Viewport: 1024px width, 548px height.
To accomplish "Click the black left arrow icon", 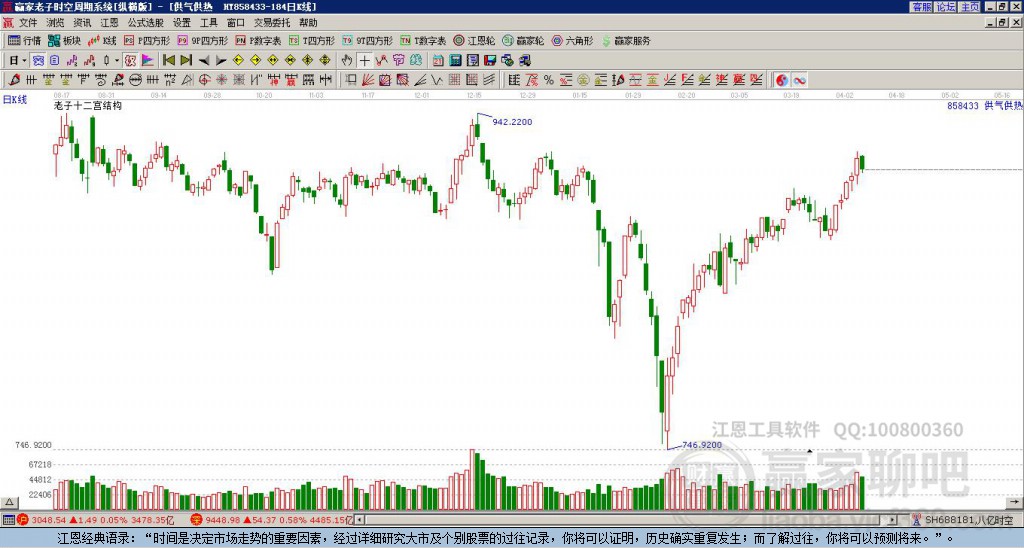I will 204,61.
